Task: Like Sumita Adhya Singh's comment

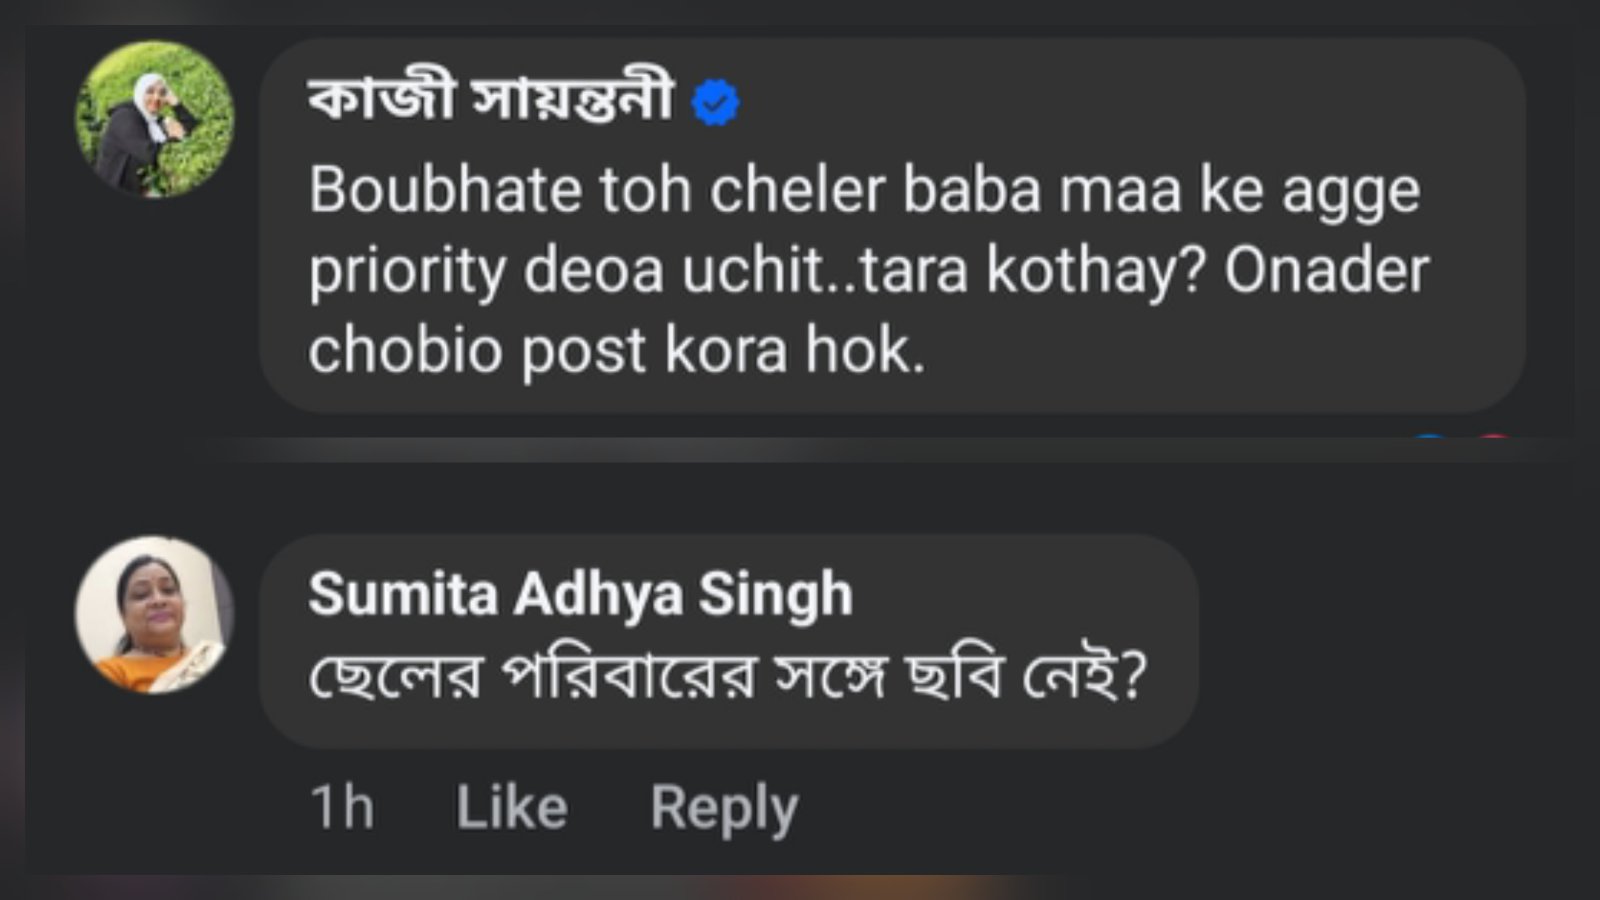Action: [512, 807]
